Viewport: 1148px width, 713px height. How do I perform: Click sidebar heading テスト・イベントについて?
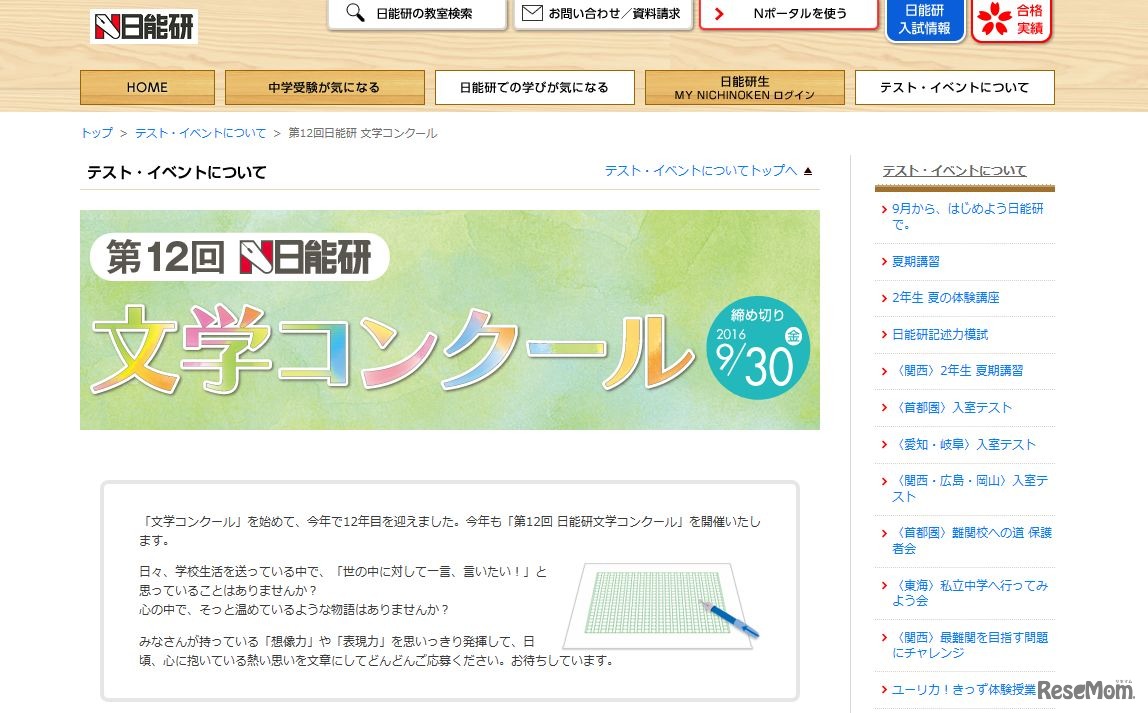click(x=954, y=171)
